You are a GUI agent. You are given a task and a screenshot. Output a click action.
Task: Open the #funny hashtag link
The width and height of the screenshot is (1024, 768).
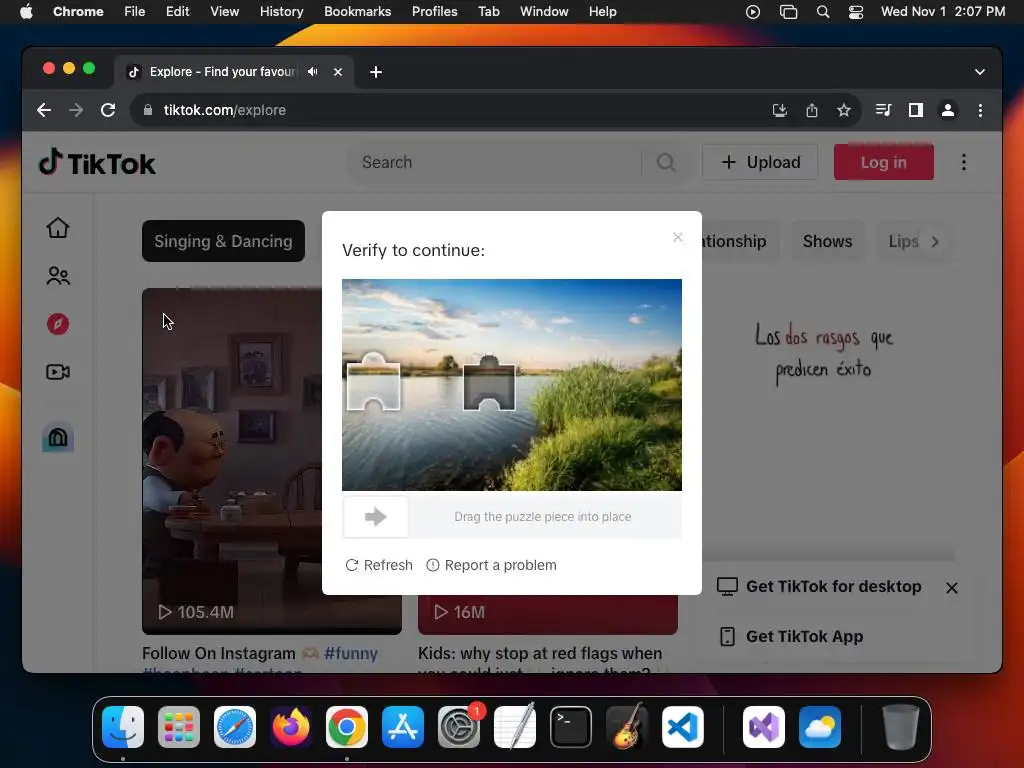351,653
